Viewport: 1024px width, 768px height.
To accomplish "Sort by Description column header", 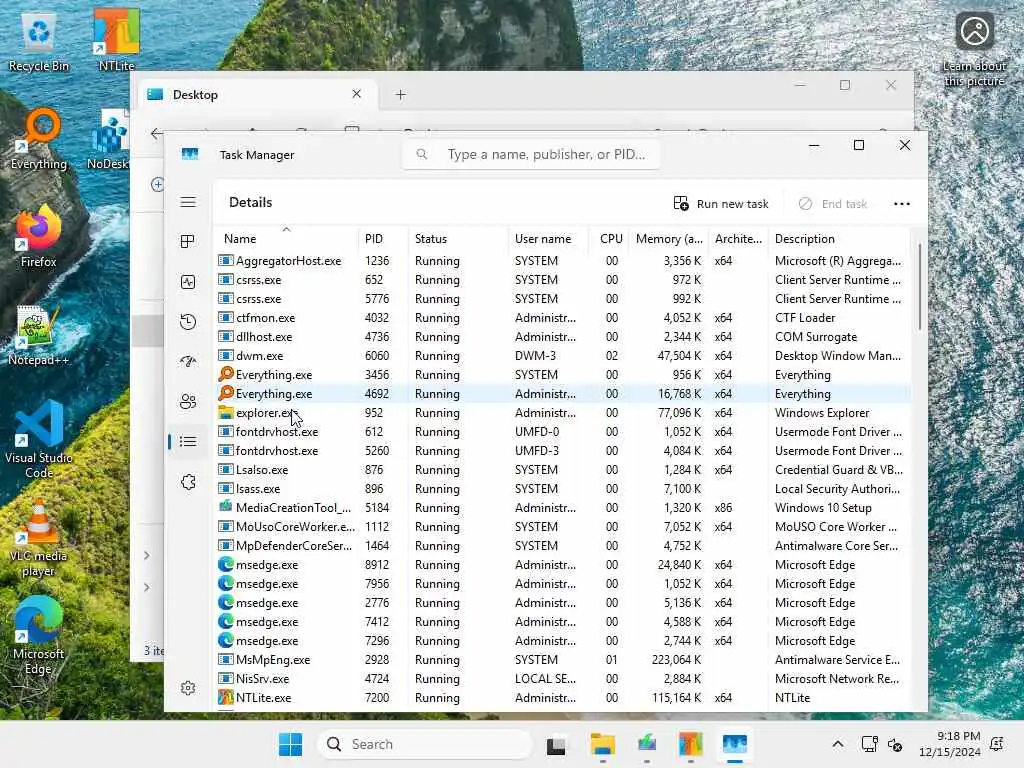I will coord(839,238).
